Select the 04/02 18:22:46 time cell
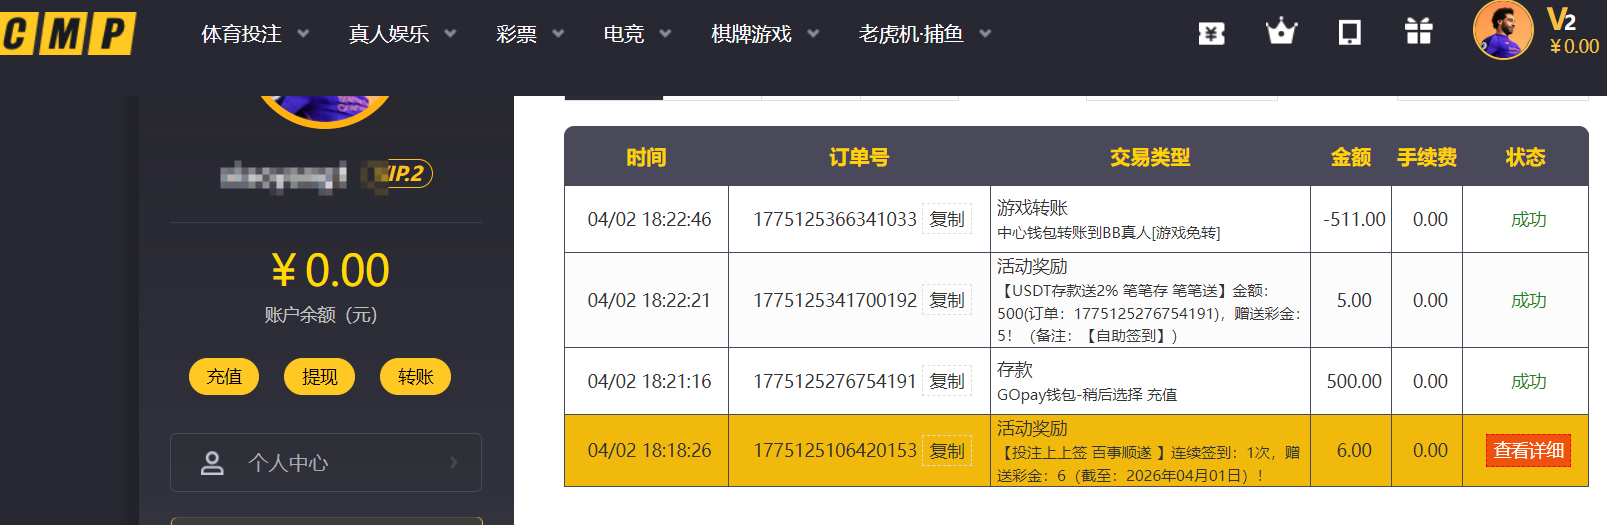The image size is (1607, 525). point(649,219)
